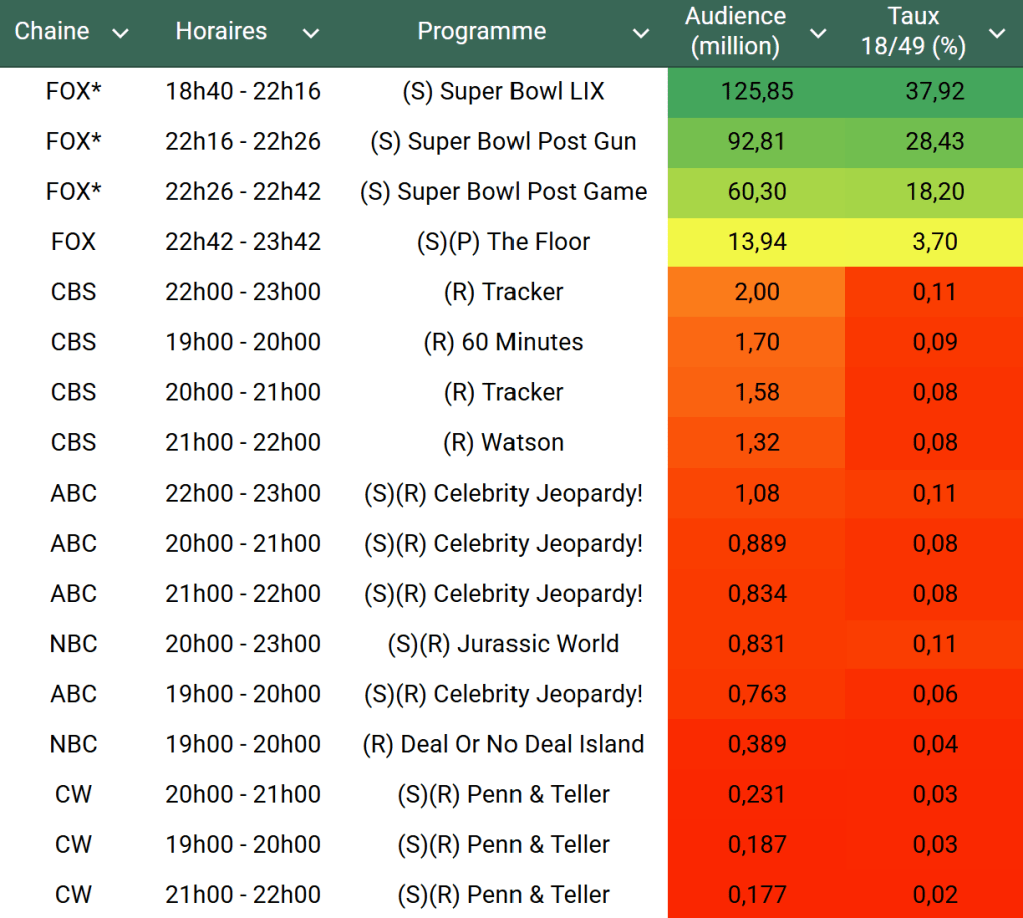This screenshot has width=1023, height=918.
Task: Click the 20h00 - 23h00 NBC time slot
Action: 243,644
